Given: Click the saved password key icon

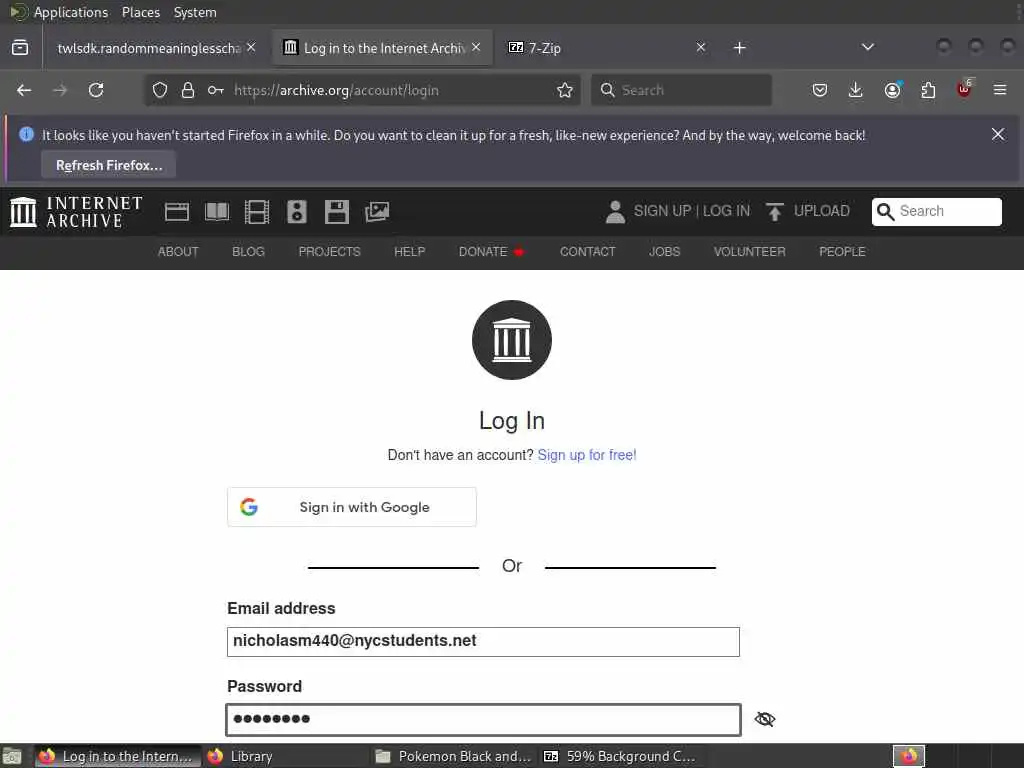Looking at the screenshot, I should (216, 90).
